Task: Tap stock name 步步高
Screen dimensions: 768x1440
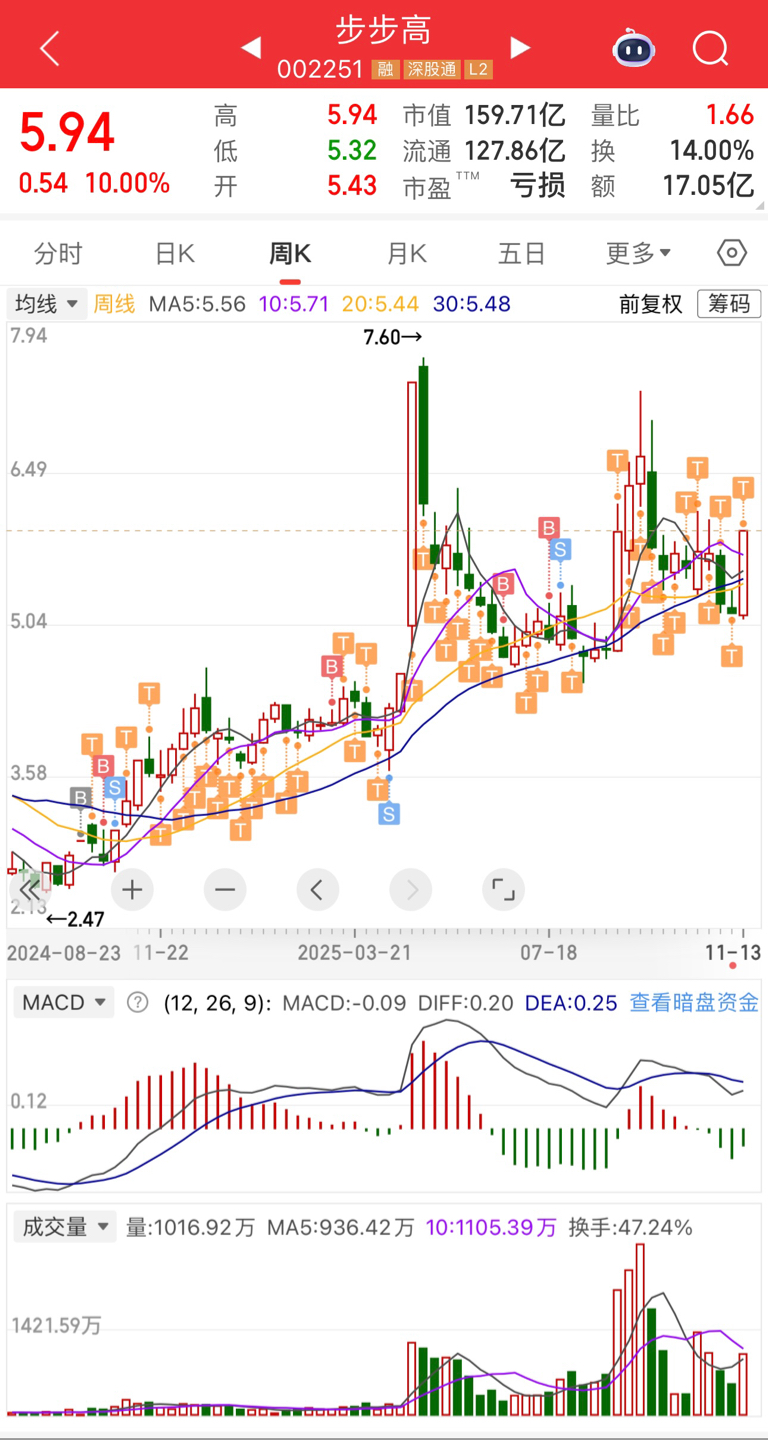Action: (384, 30)
